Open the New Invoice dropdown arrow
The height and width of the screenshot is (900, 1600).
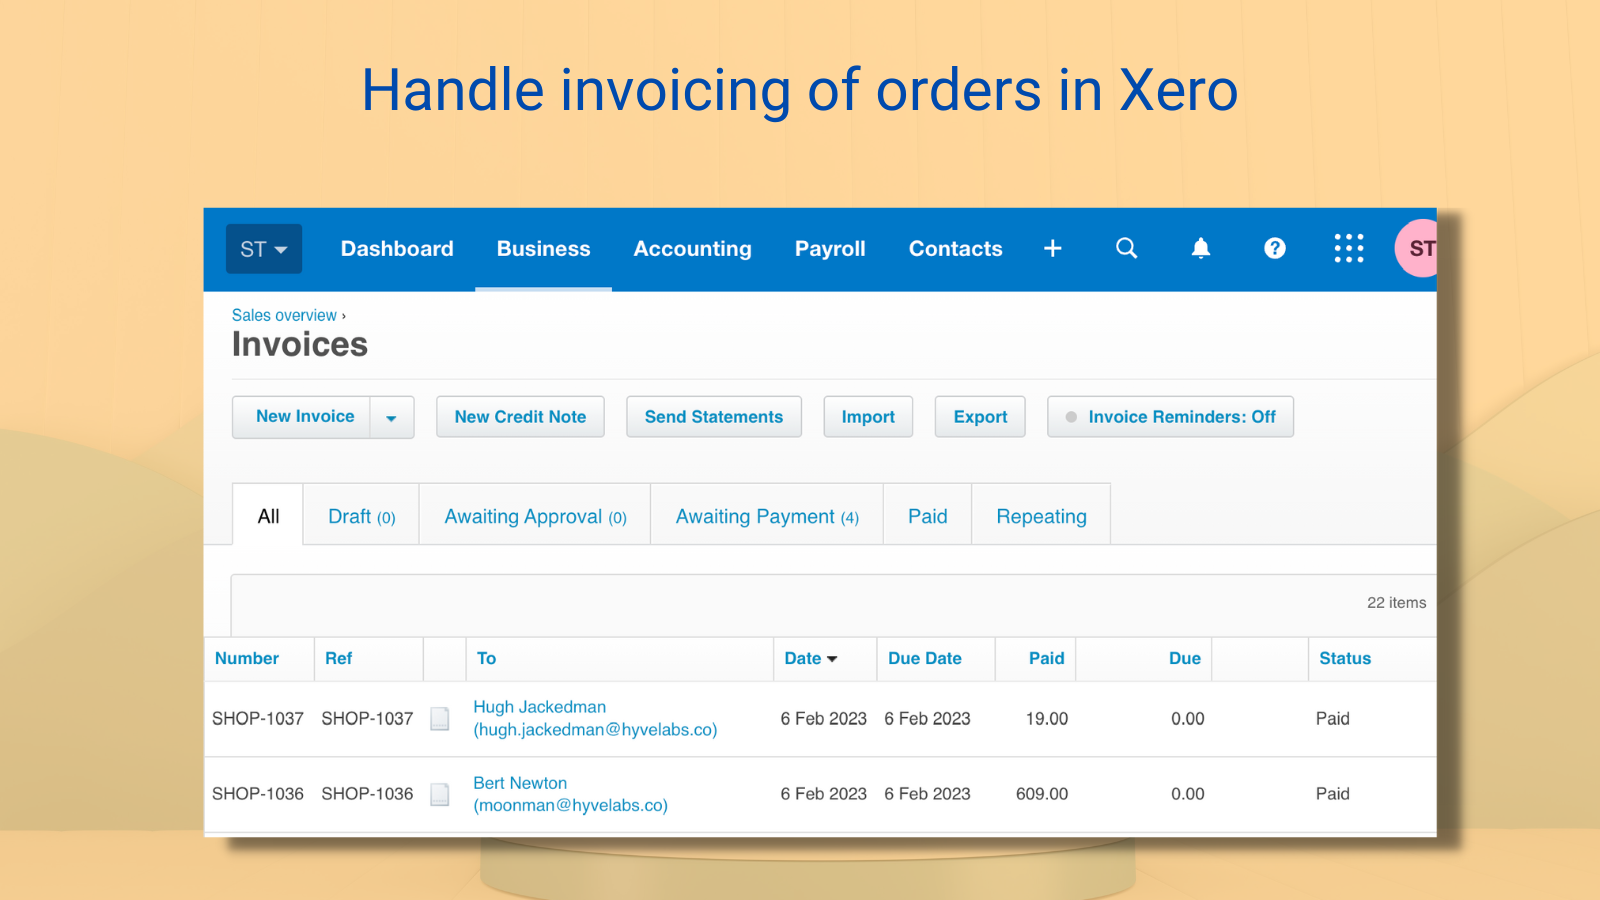pos(392,416)
